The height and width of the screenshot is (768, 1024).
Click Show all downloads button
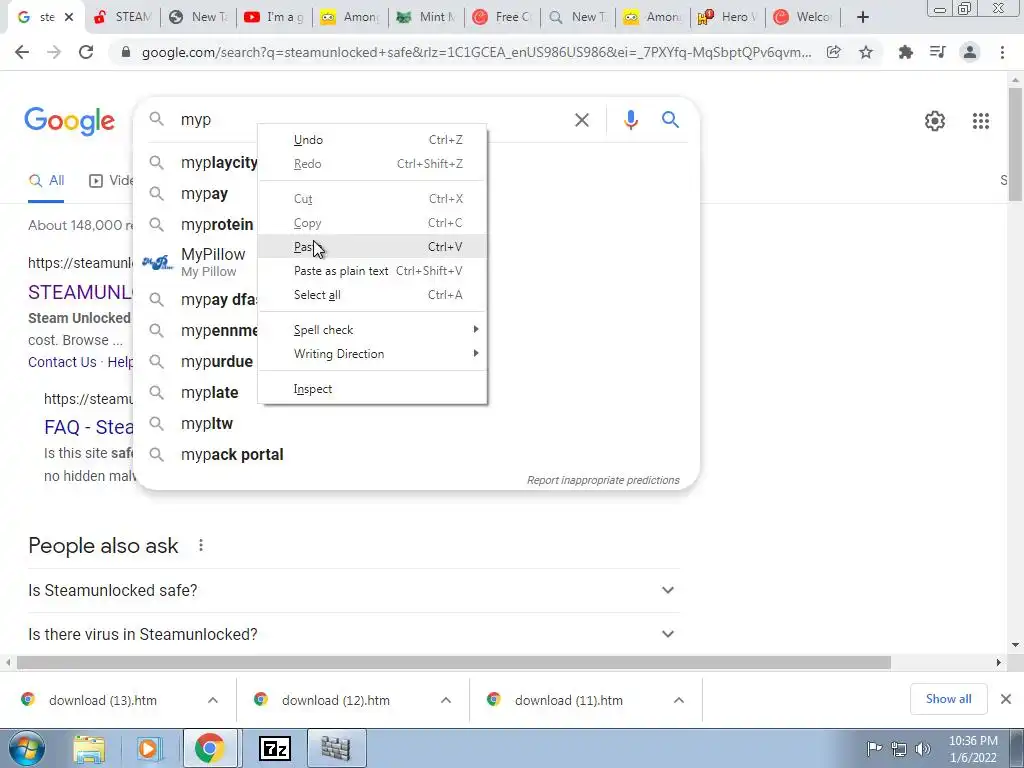[948, 699]
